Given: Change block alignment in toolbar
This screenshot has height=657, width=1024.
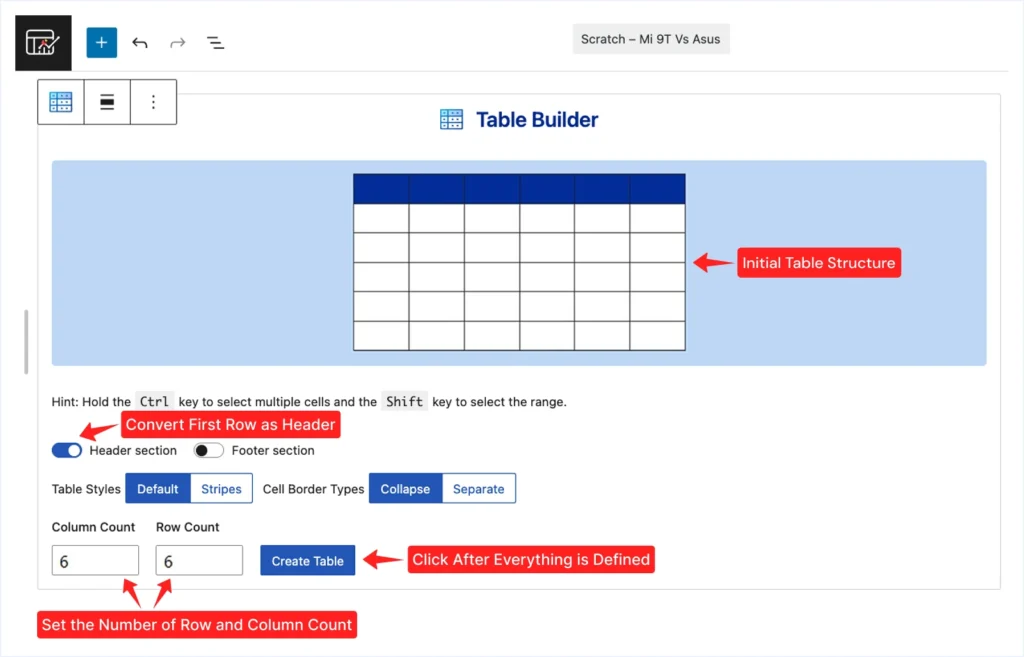Looking at the screenshot, I should coord(107,102).
